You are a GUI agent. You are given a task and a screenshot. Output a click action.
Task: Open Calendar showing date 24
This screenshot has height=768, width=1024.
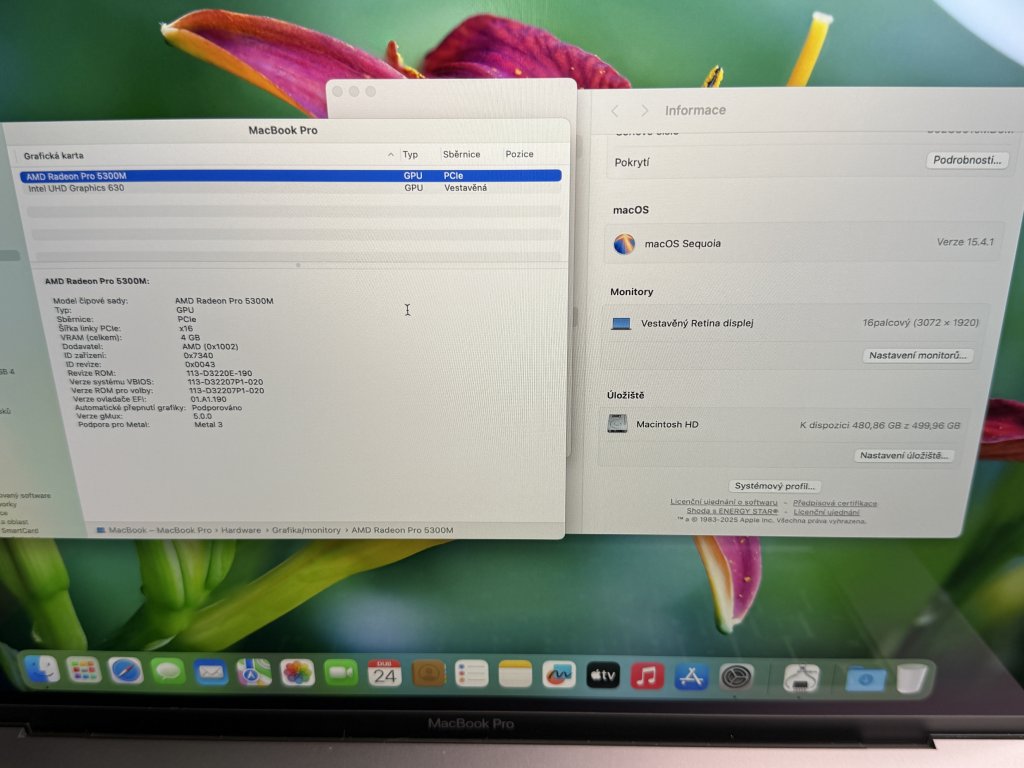[x=385, y=674]
